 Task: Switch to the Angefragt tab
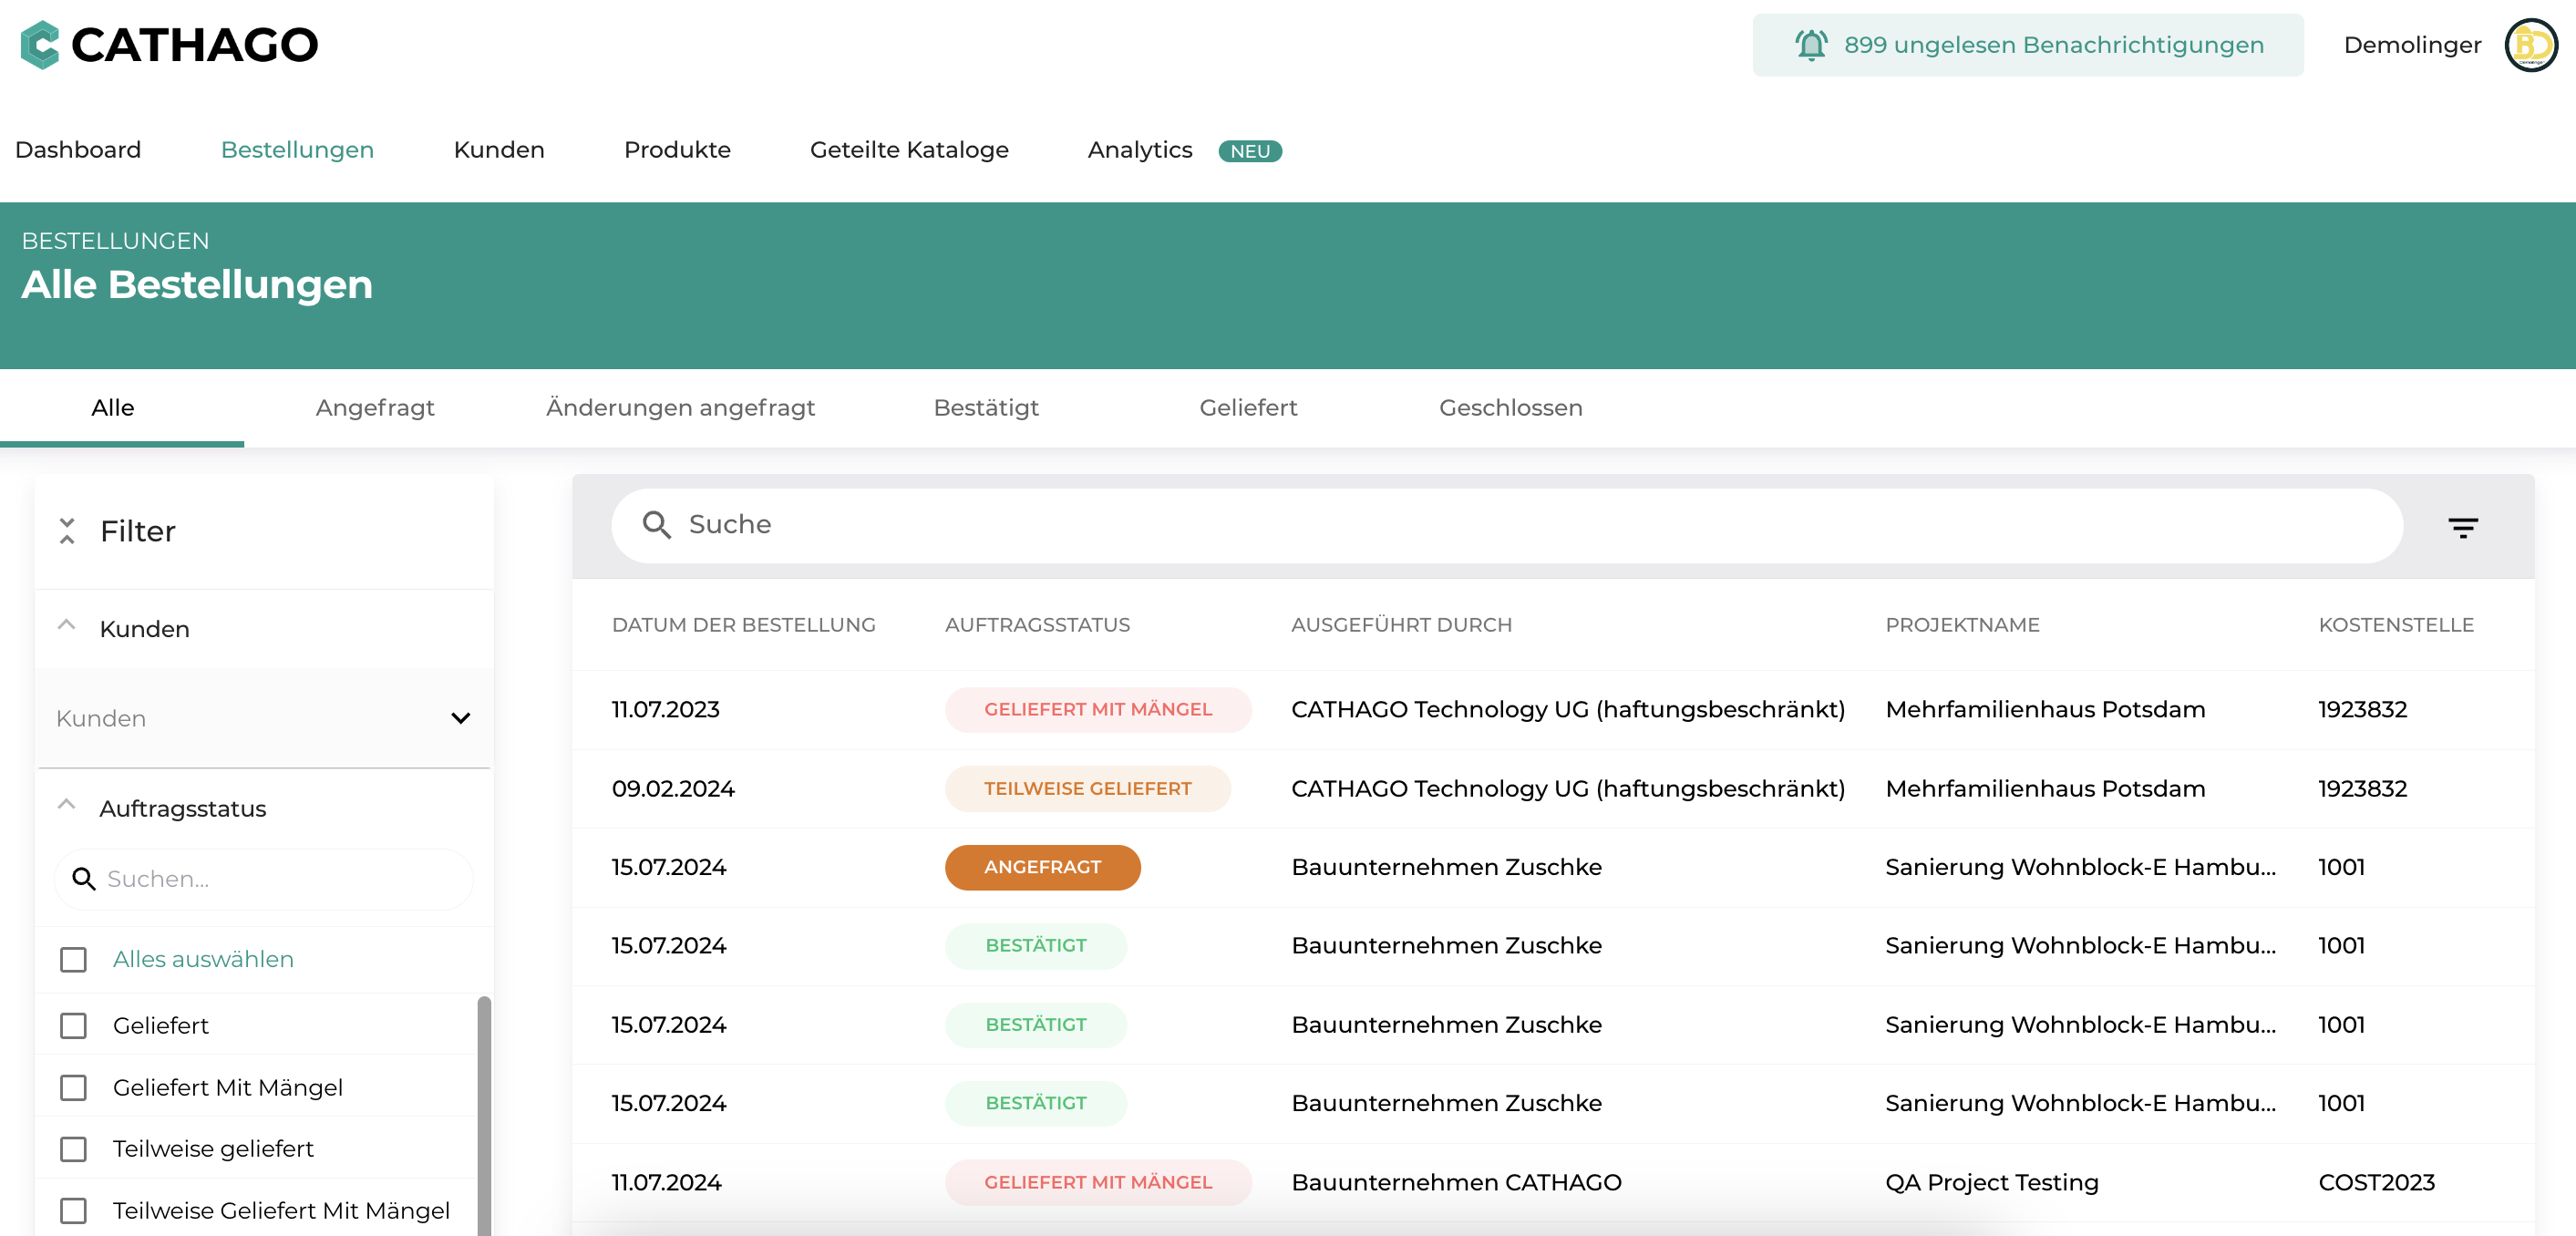pyautogui.click(x=375, y=408)
